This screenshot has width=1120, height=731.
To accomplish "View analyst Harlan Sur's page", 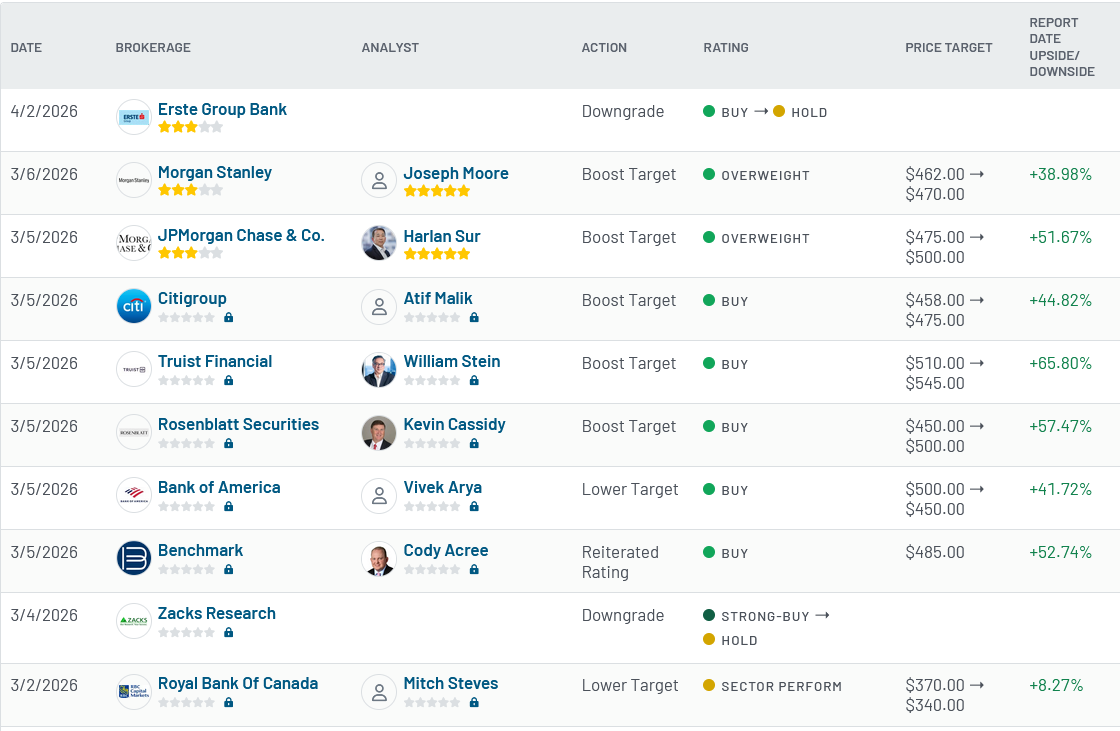I will point(442,236).
